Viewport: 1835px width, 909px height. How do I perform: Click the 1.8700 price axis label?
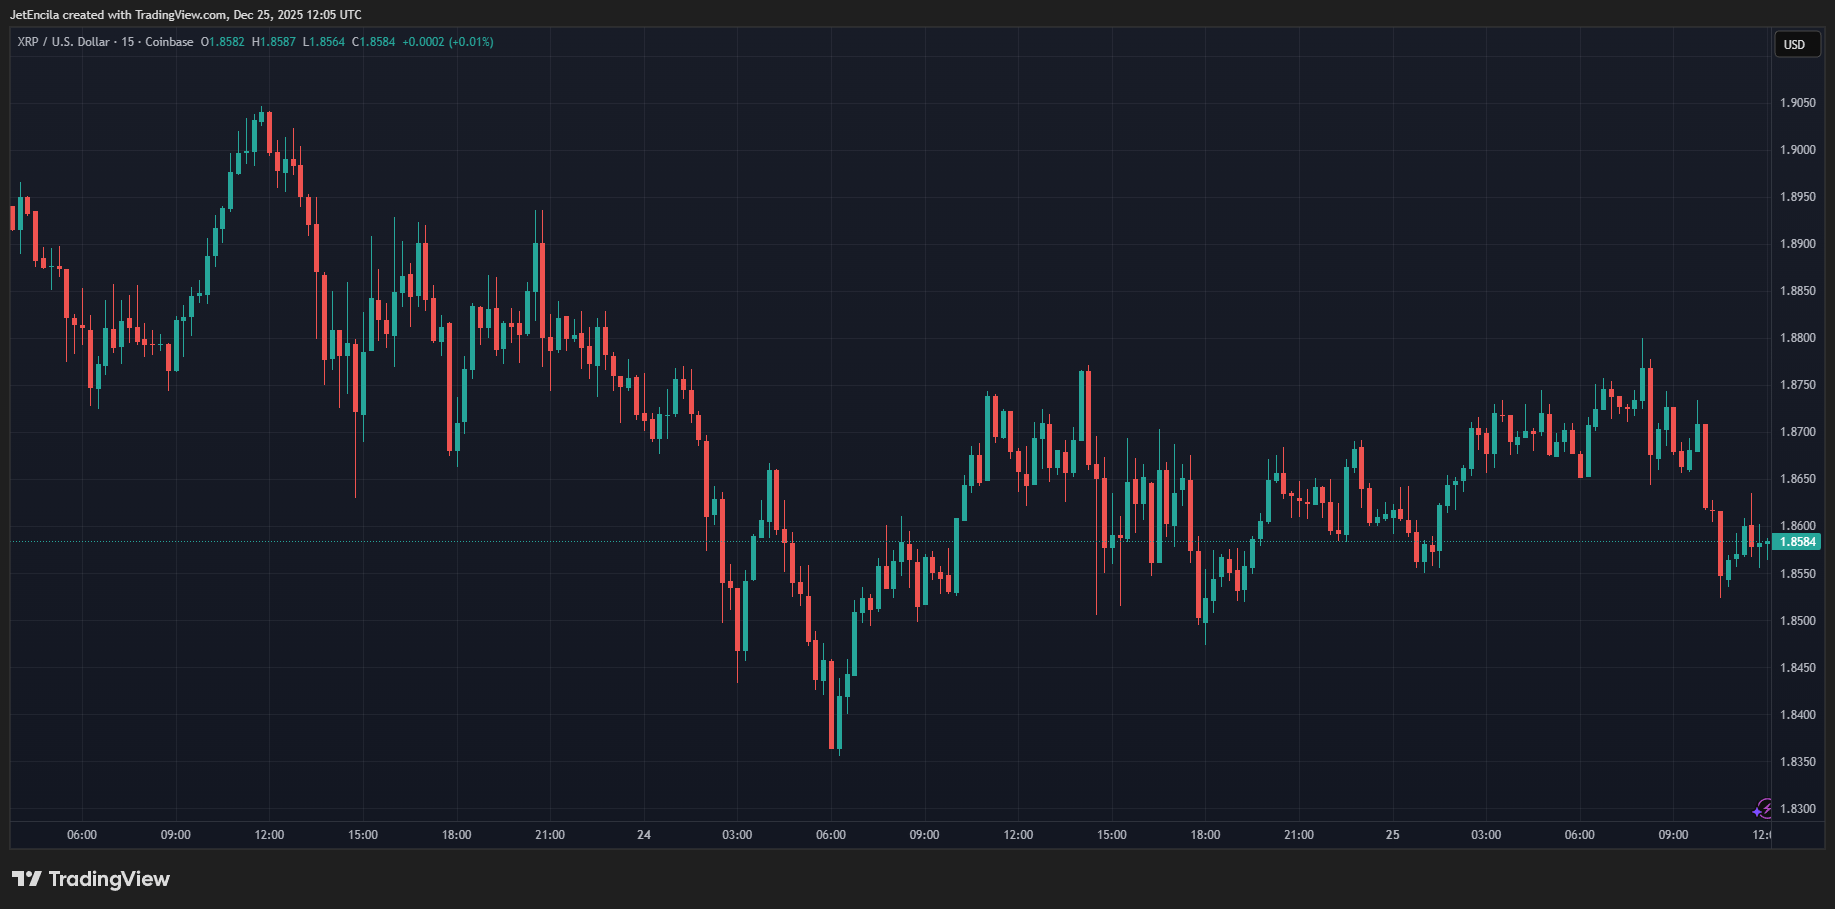click(1798, 432)
